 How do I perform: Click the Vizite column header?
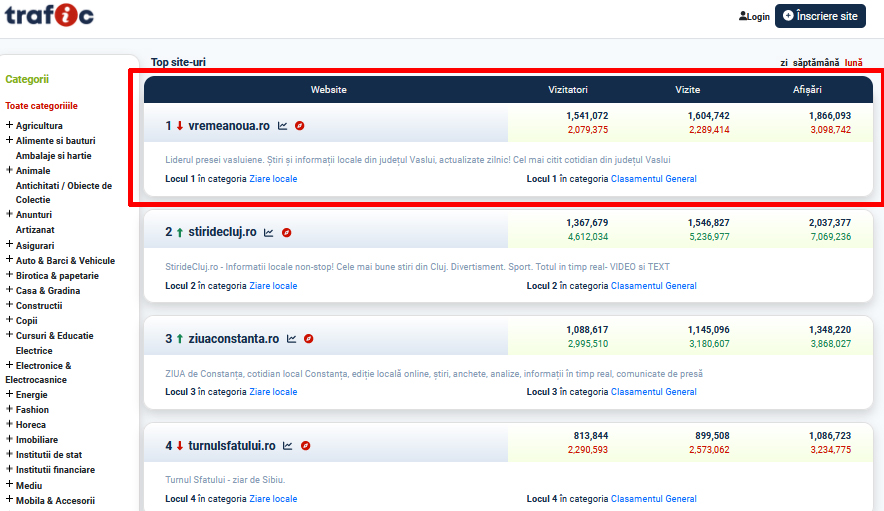[x=687, y=90]
